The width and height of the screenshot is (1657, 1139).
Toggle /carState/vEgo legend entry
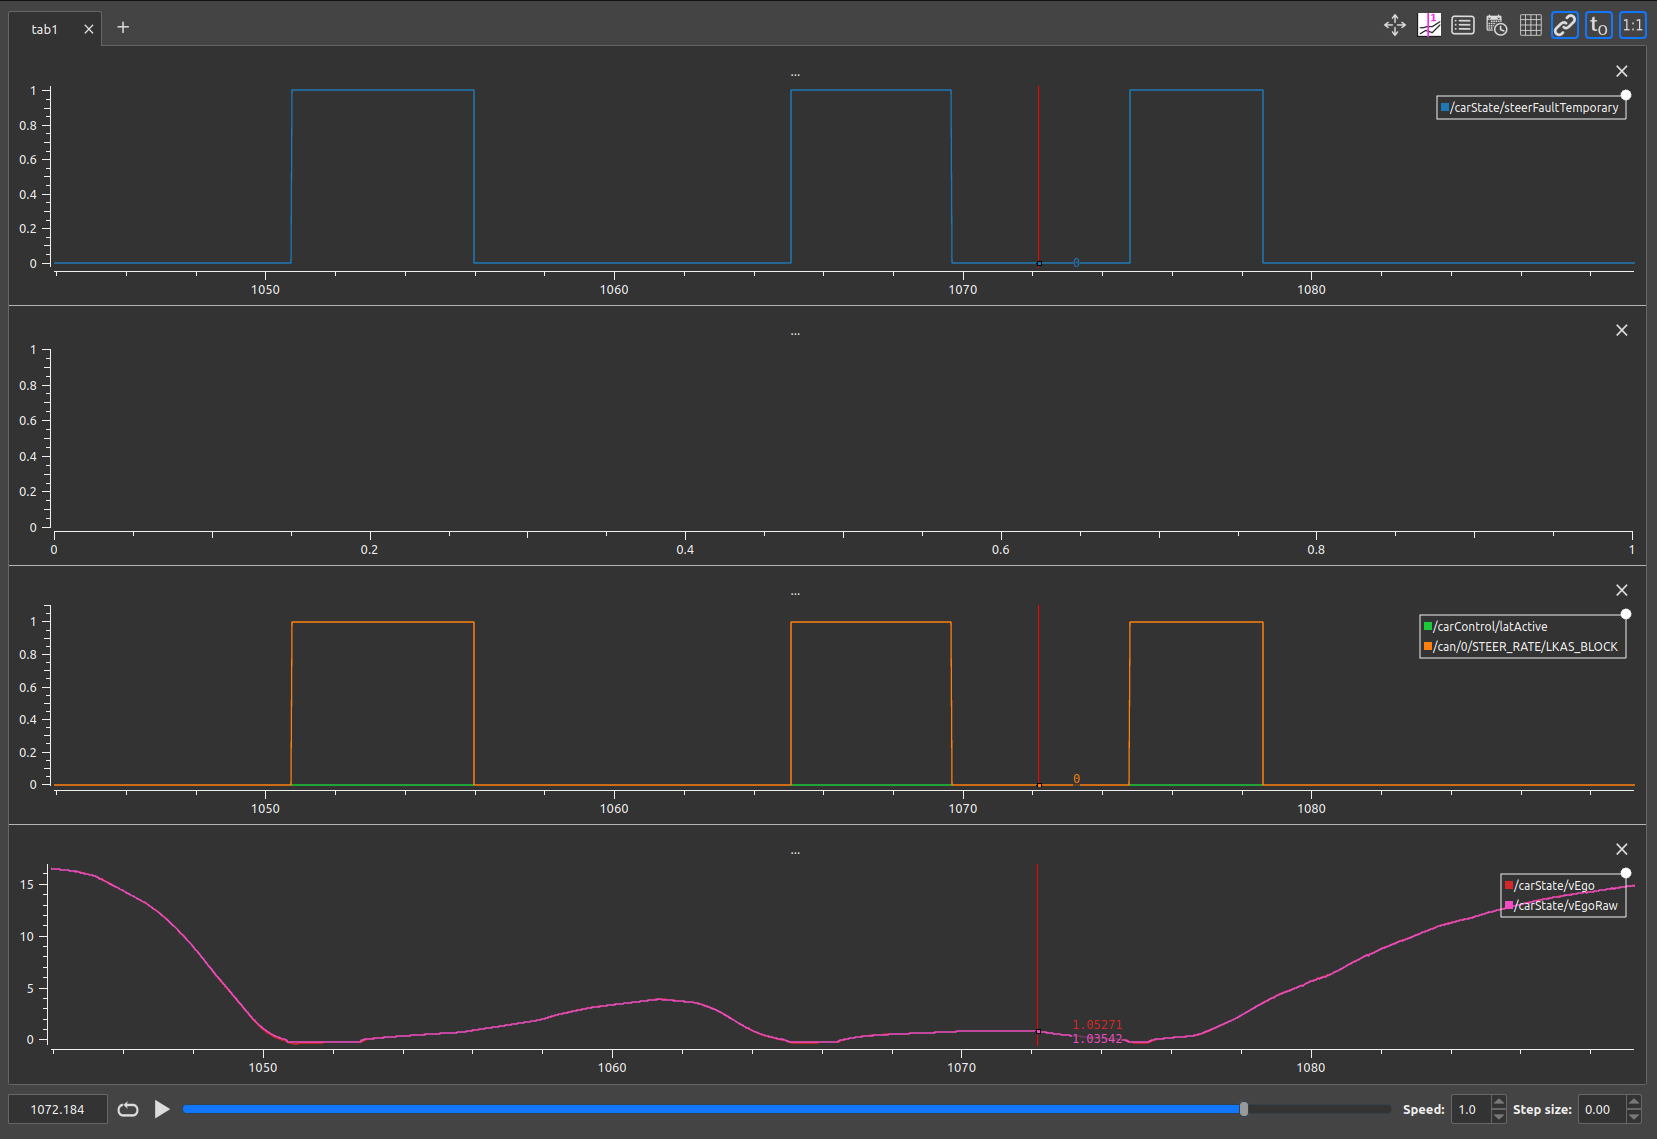point(1550,886)
